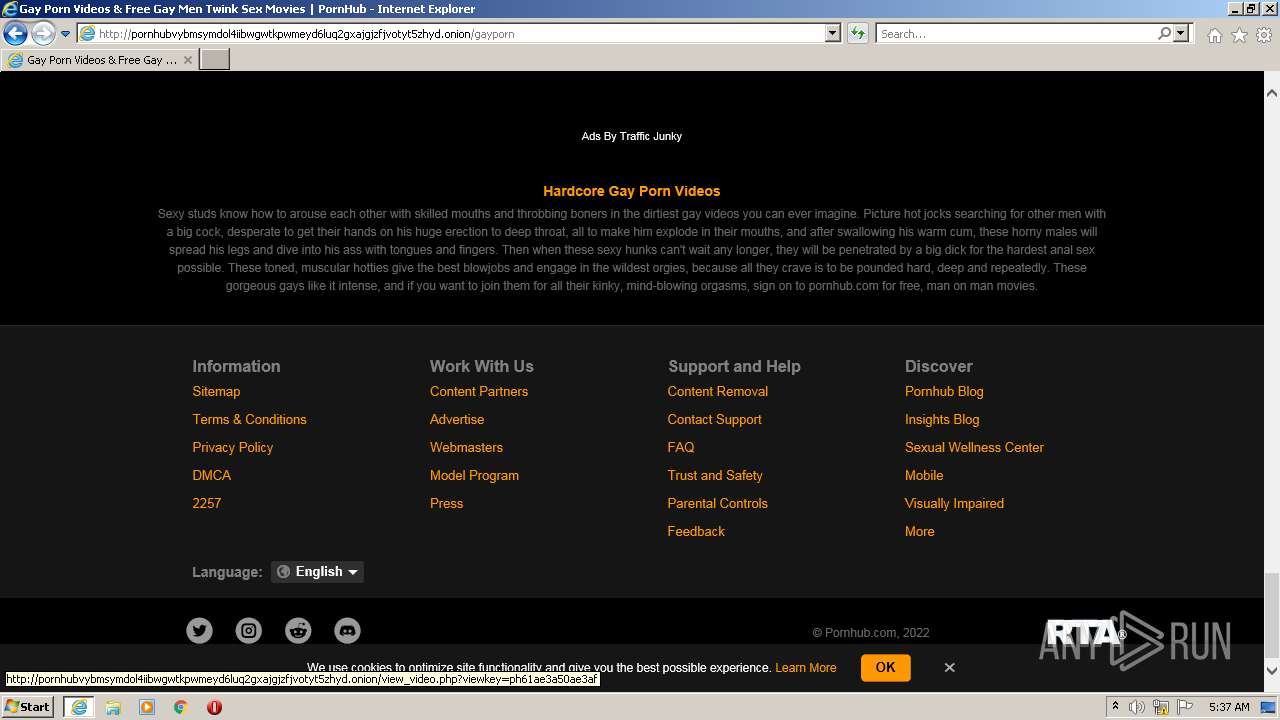1280x720 pixels.
Task: Open a new blank tab
Action: pos(215,60)
